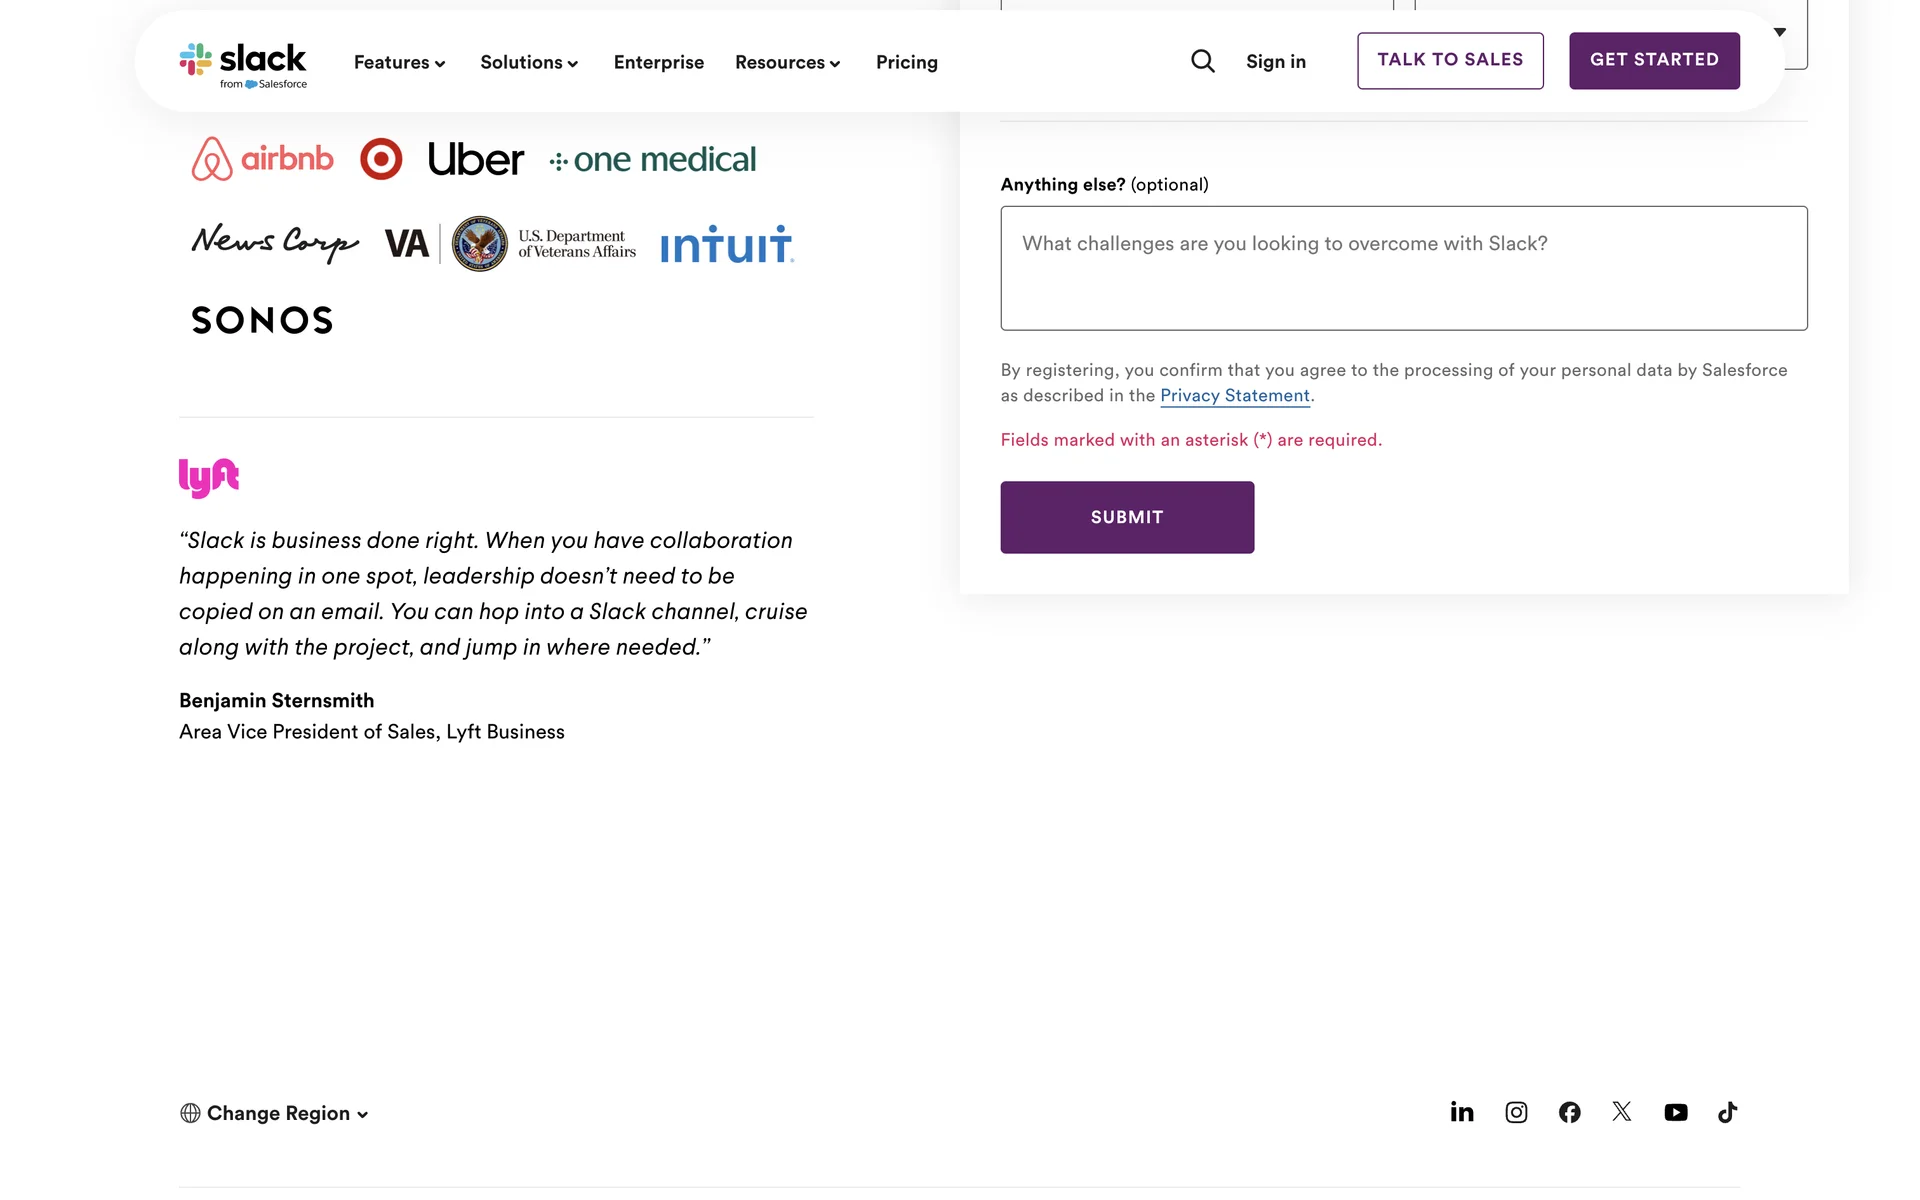Open the search magnifier icon
Viewport: 1920px width, 1200px height.
click(1203, 62)
